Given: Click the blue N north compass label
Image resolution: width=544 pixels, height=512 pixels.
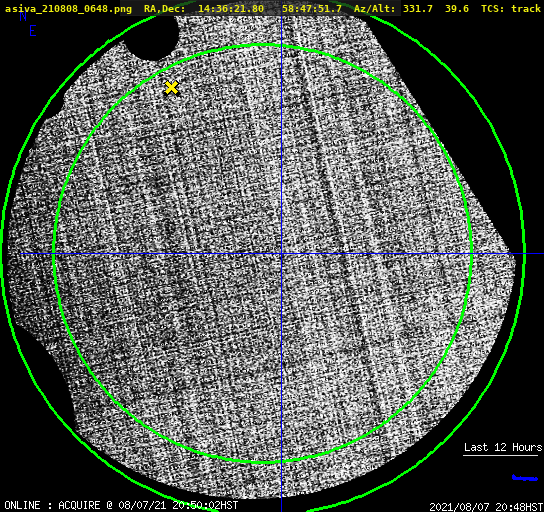Looking at the screenshot, I should 23,16.
